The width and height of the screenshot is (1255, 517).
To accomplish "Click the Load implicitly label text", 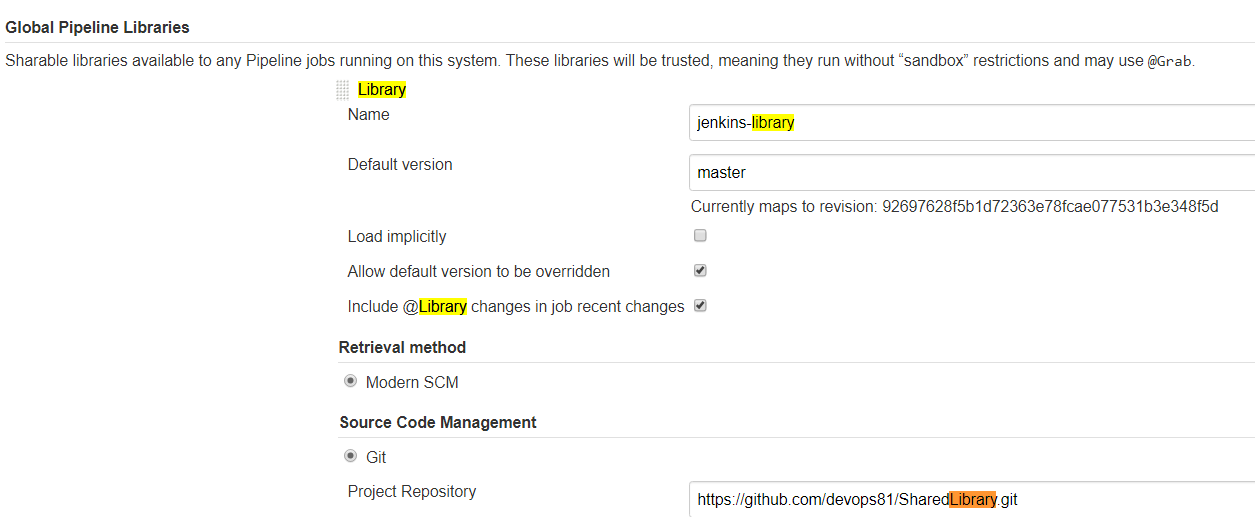I will (397, 237).
